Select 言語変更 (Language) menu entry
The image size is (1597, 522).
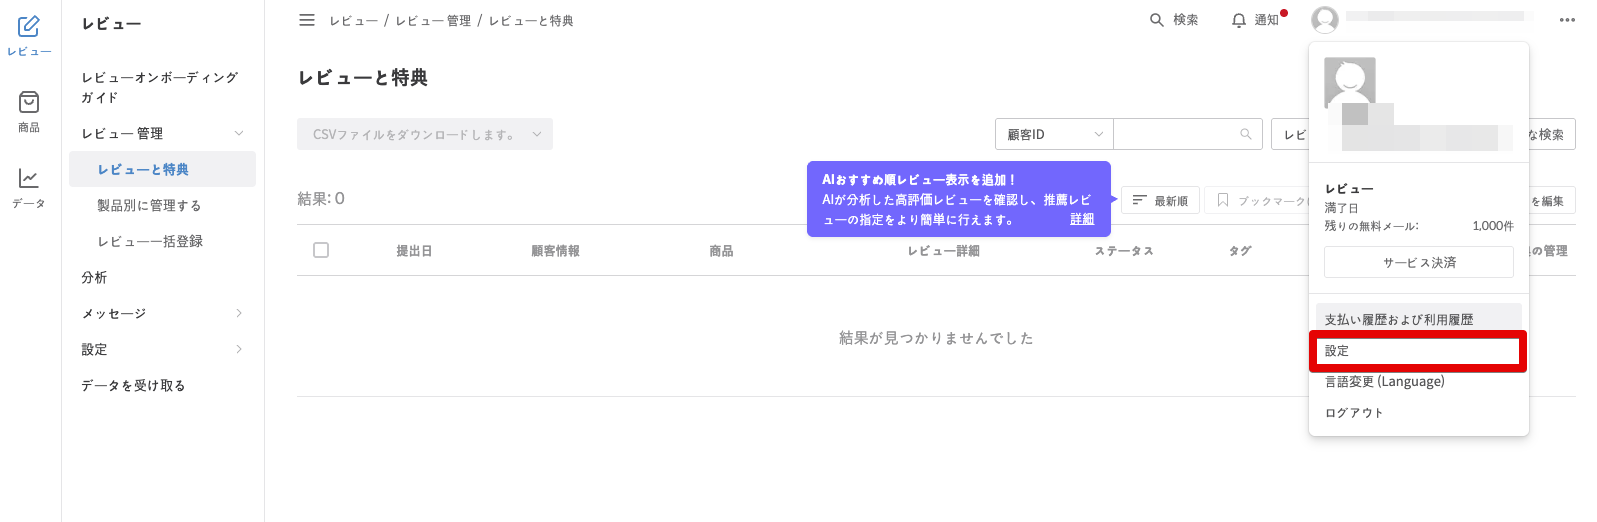point(1385,382)
